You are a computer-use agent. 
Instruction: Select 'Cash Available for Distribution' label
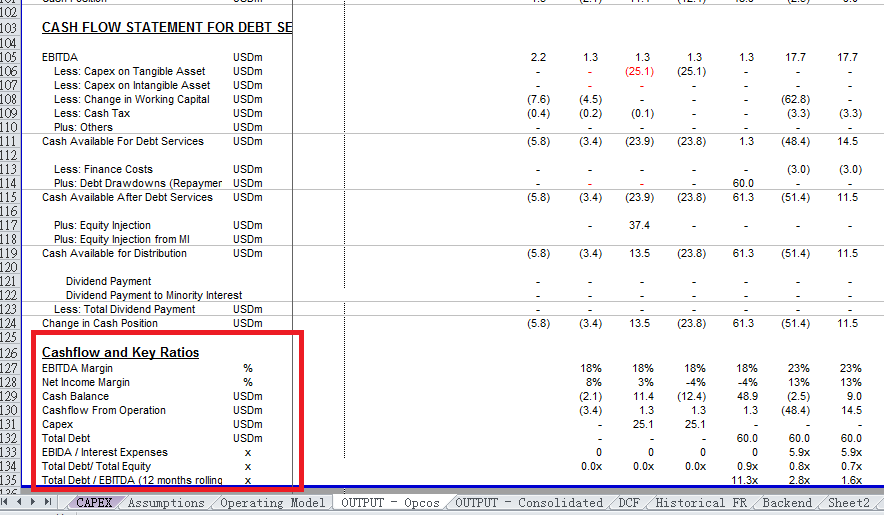[114, 253]
